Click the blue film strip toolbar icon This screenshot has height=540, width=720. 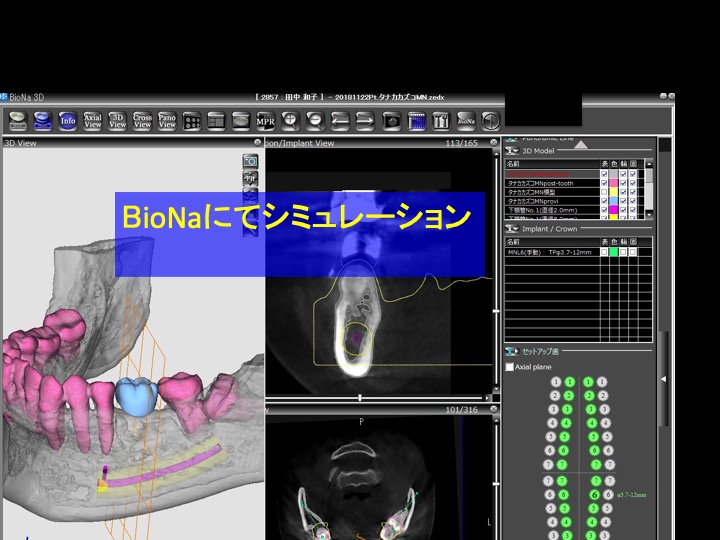click(x=416, y=121)
